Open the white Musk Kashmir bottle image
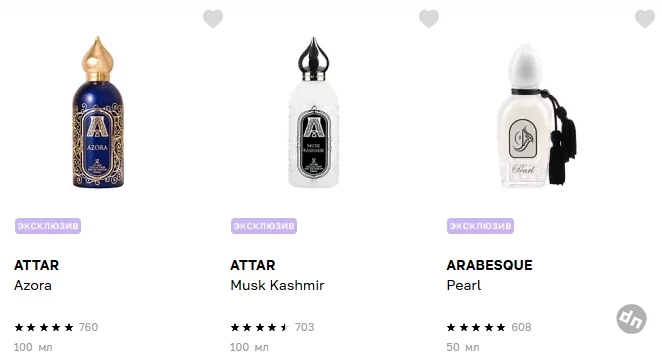Image resolution: width=662 pixels, height=360 pixels. 313,112
